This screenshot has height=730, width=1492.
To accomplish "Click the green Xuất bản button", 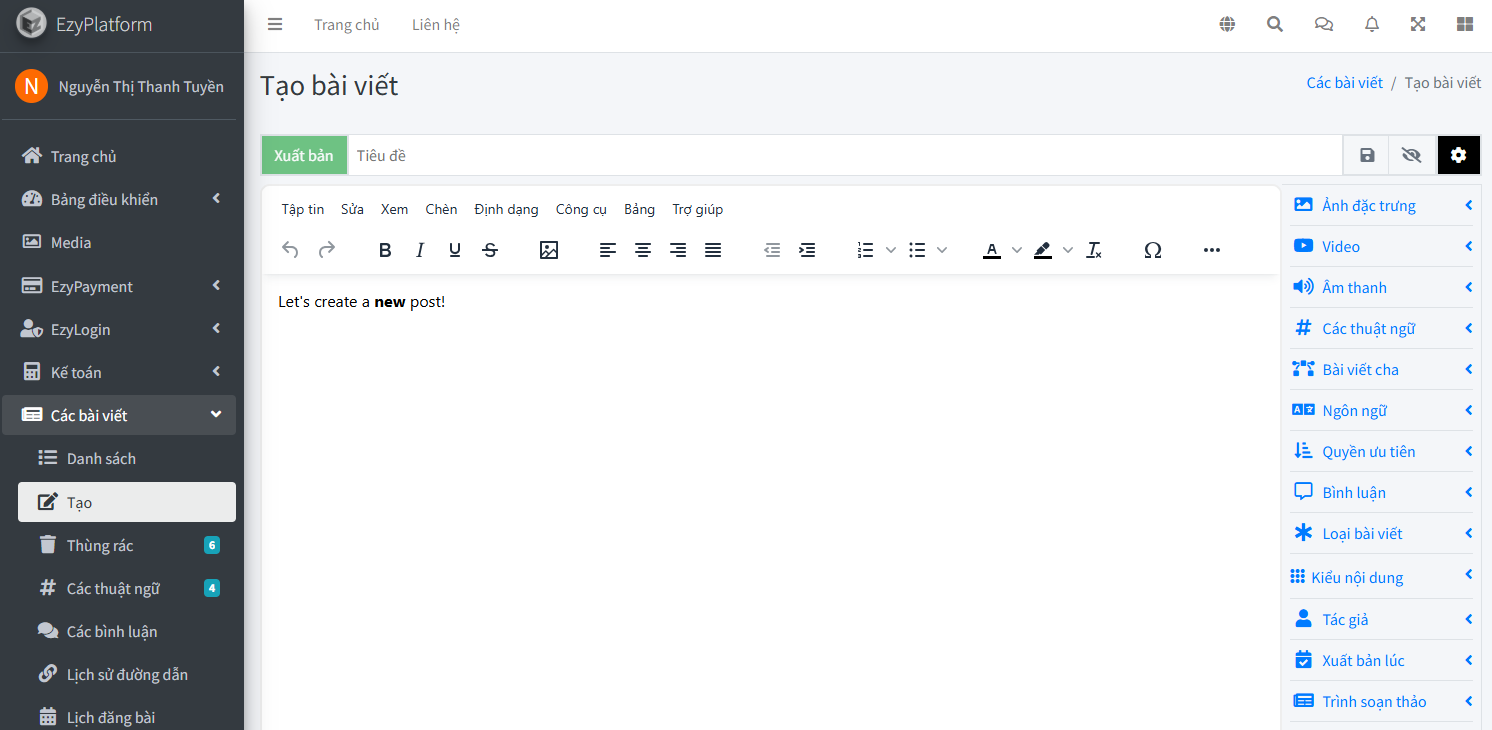I will pos(304,155).
